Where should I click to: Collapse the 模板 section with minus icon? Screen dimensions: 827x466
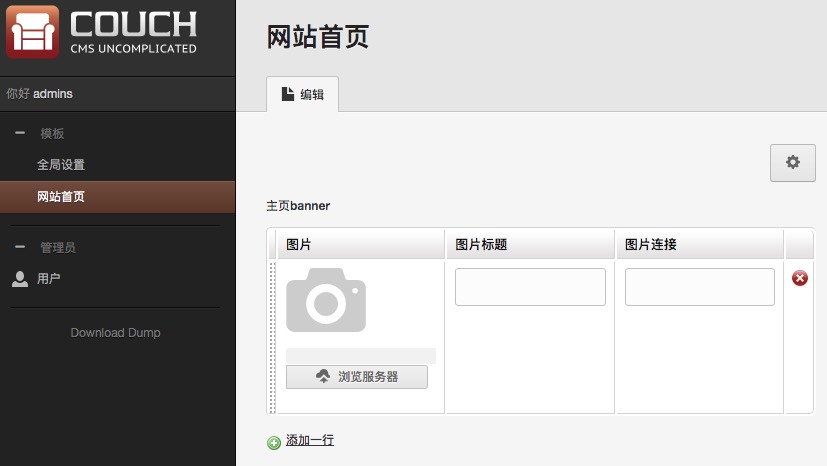pos(20,133)
